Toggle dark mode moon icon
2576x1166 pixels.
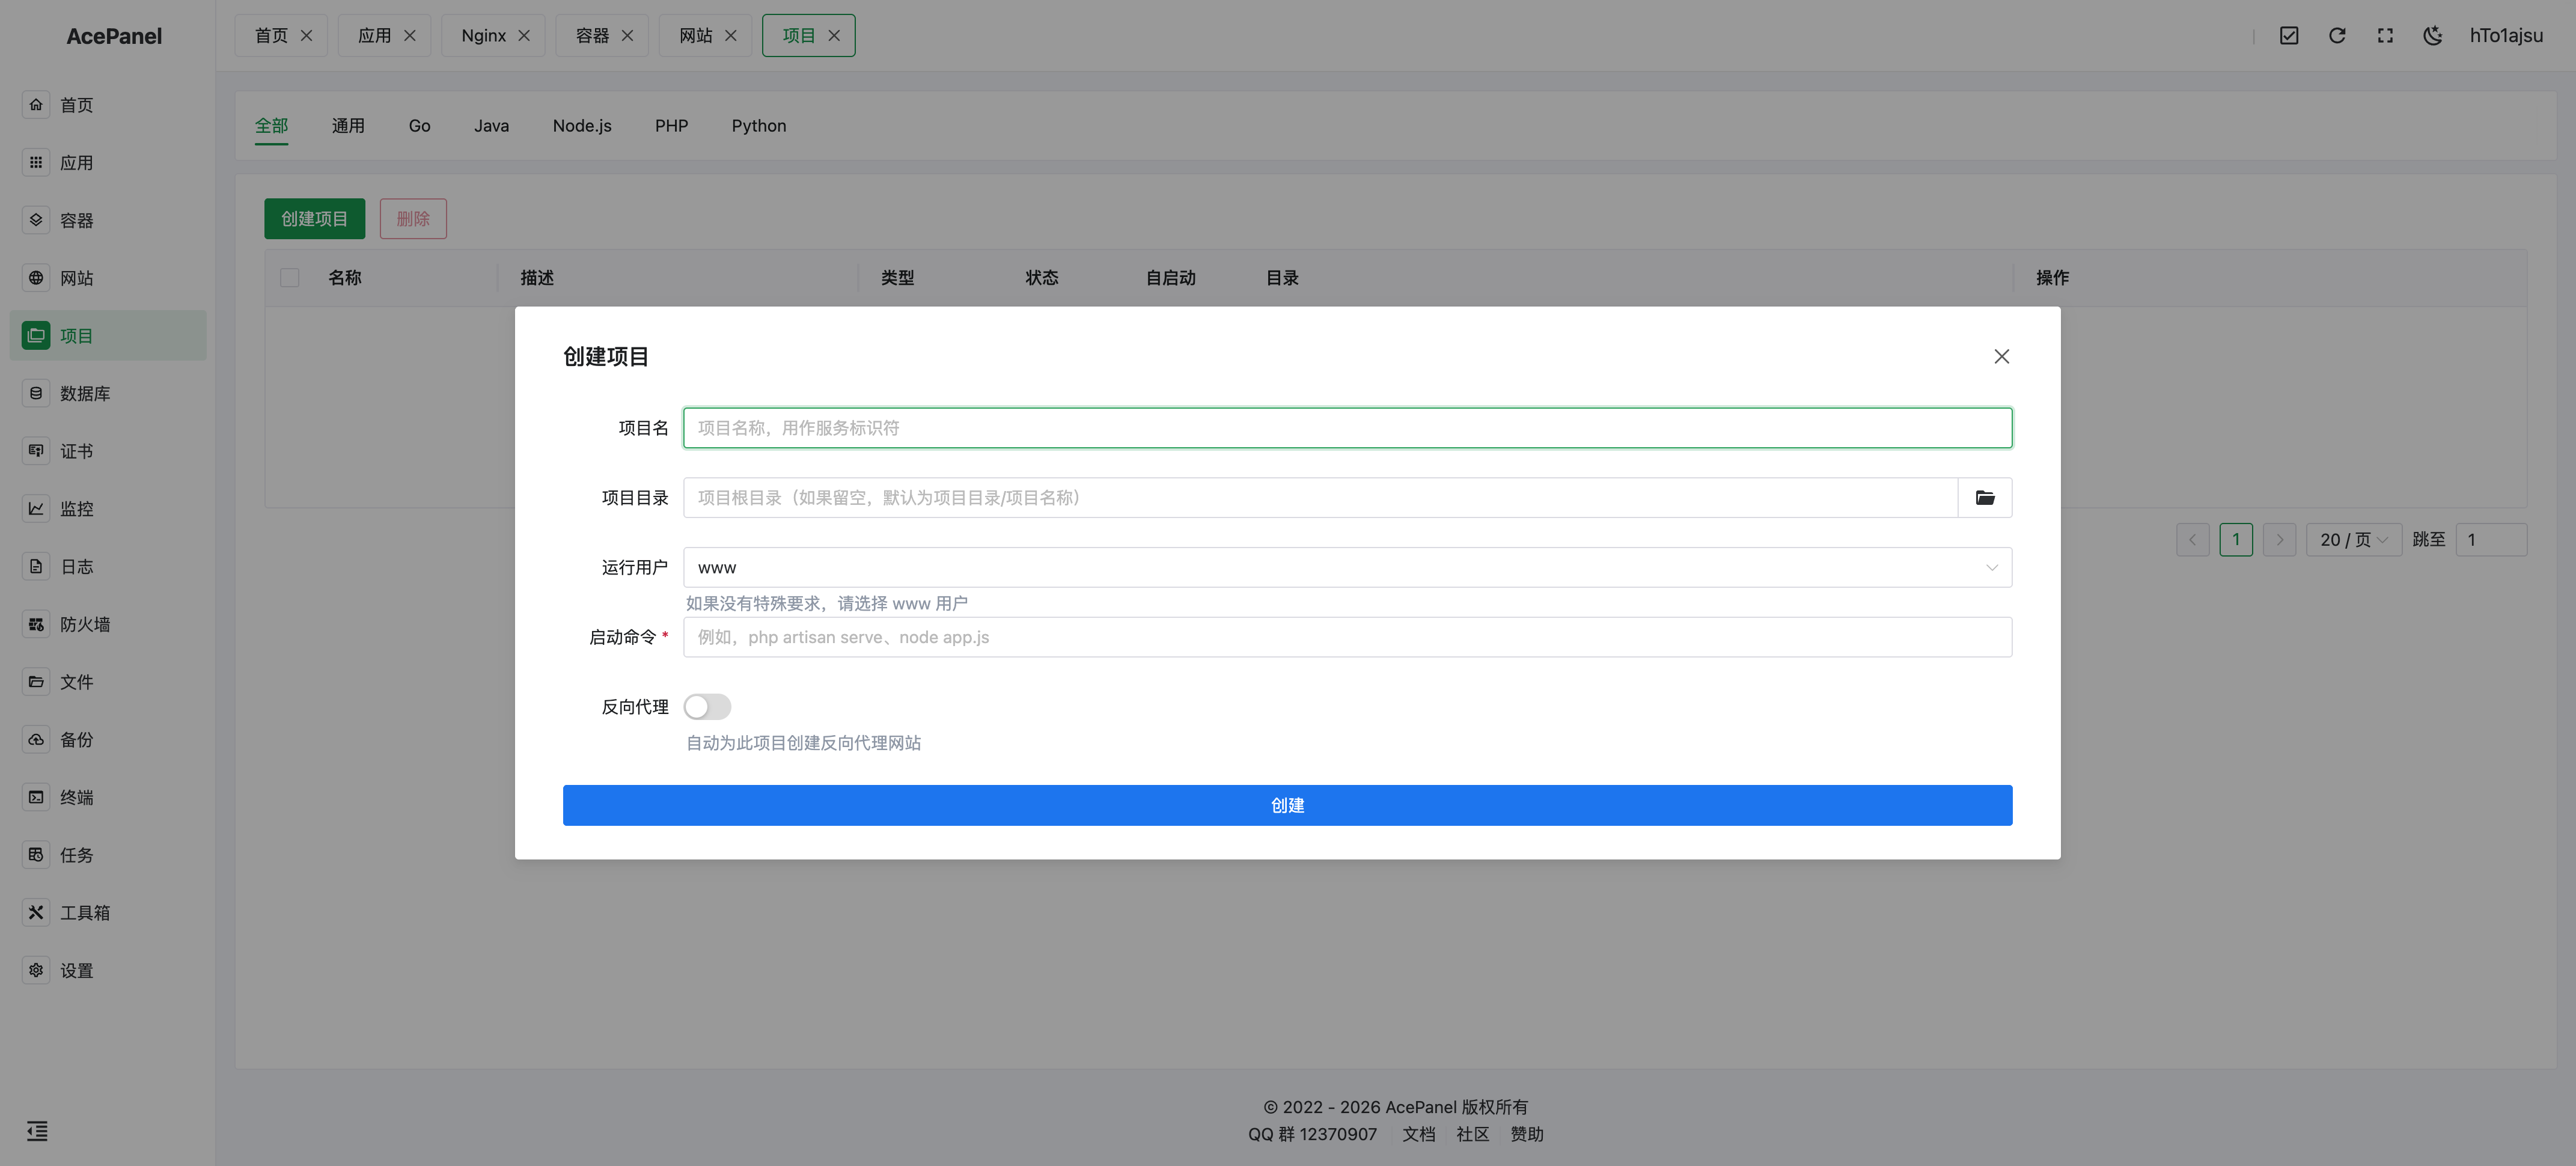click(x=2432, y=36)
